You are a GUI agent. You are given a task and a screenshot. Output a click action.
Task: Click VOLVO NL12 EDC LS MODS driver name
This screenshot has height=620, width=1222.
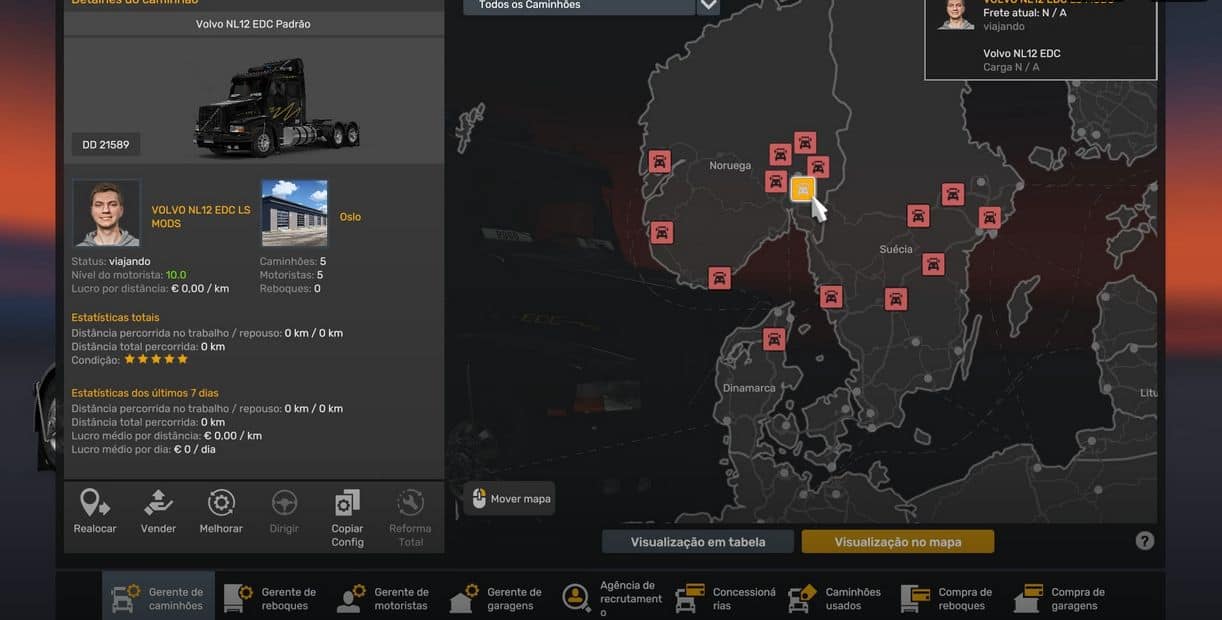tap(201, 217)
